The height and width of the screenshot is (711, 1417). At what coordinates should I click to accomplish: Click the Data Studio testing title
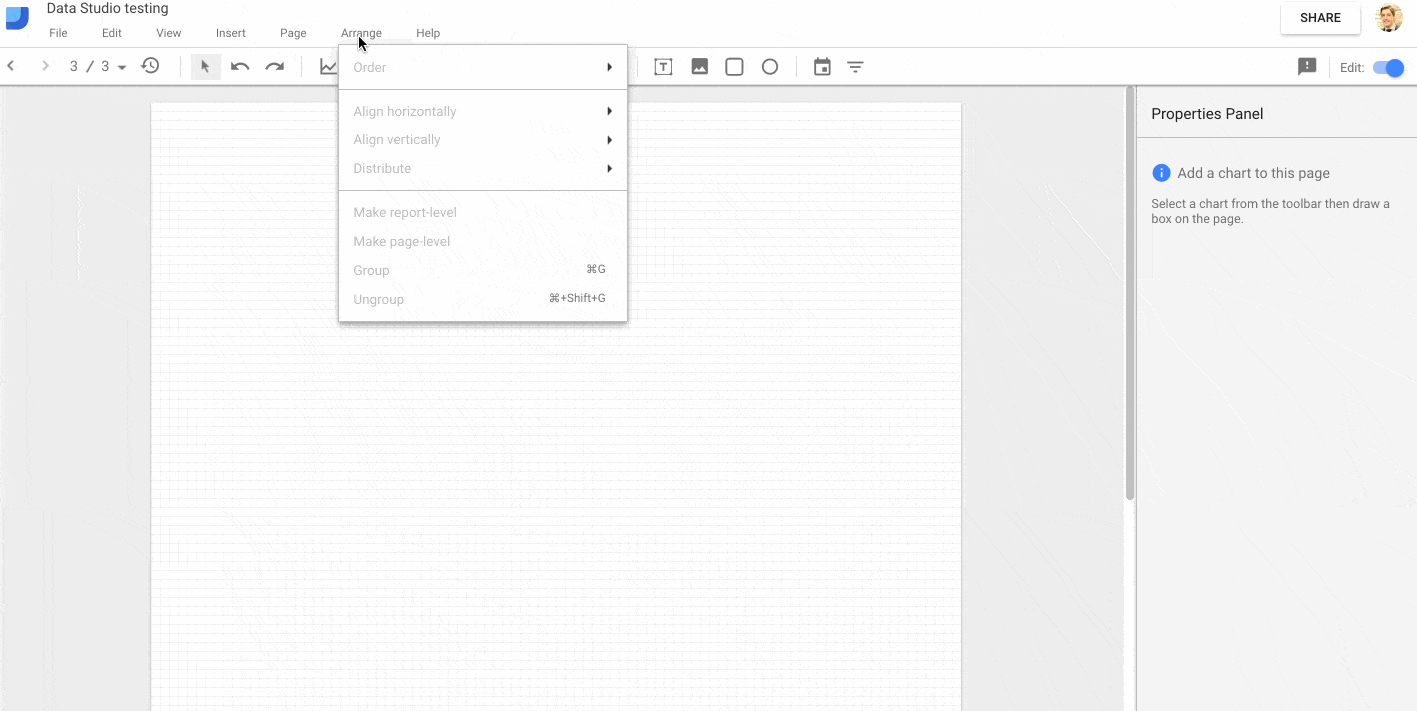(x=107, y=9)
